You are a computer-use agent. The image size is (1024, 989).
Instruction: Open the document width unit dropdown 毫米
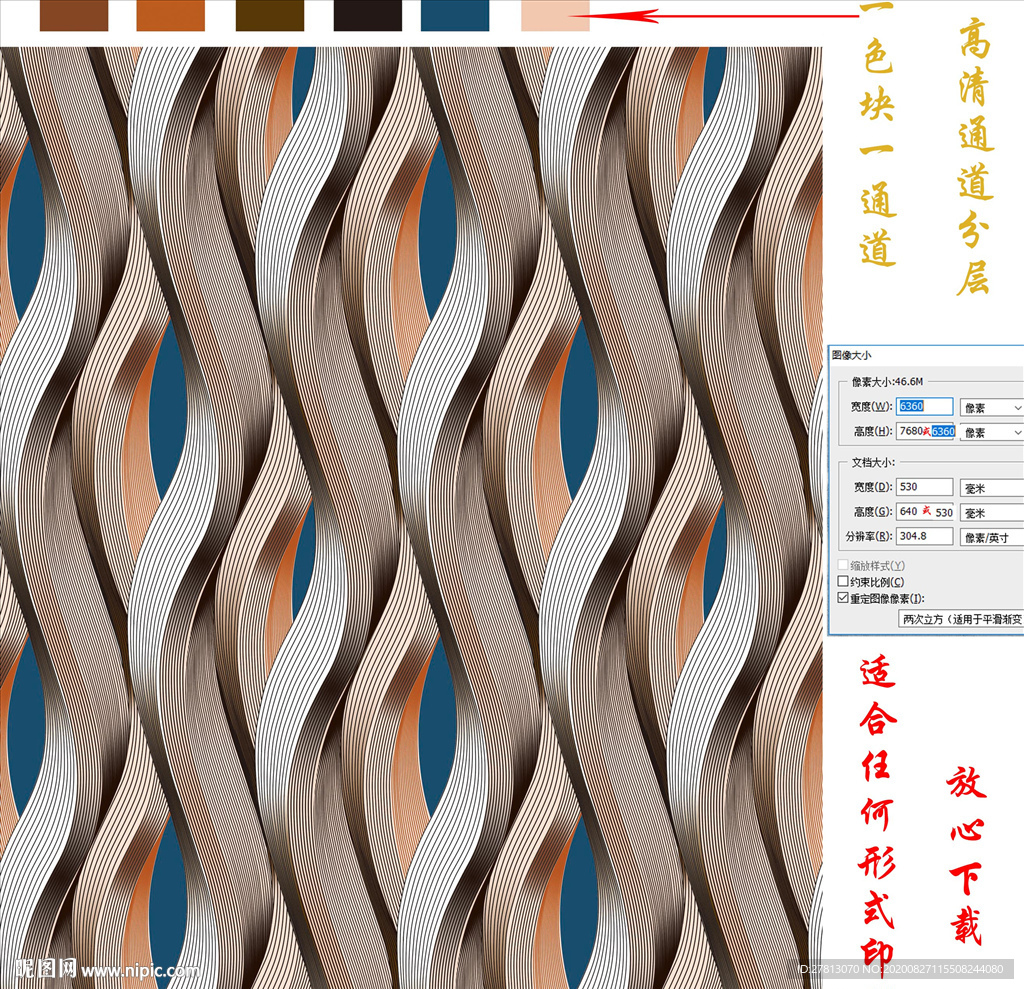coord(991,488)
